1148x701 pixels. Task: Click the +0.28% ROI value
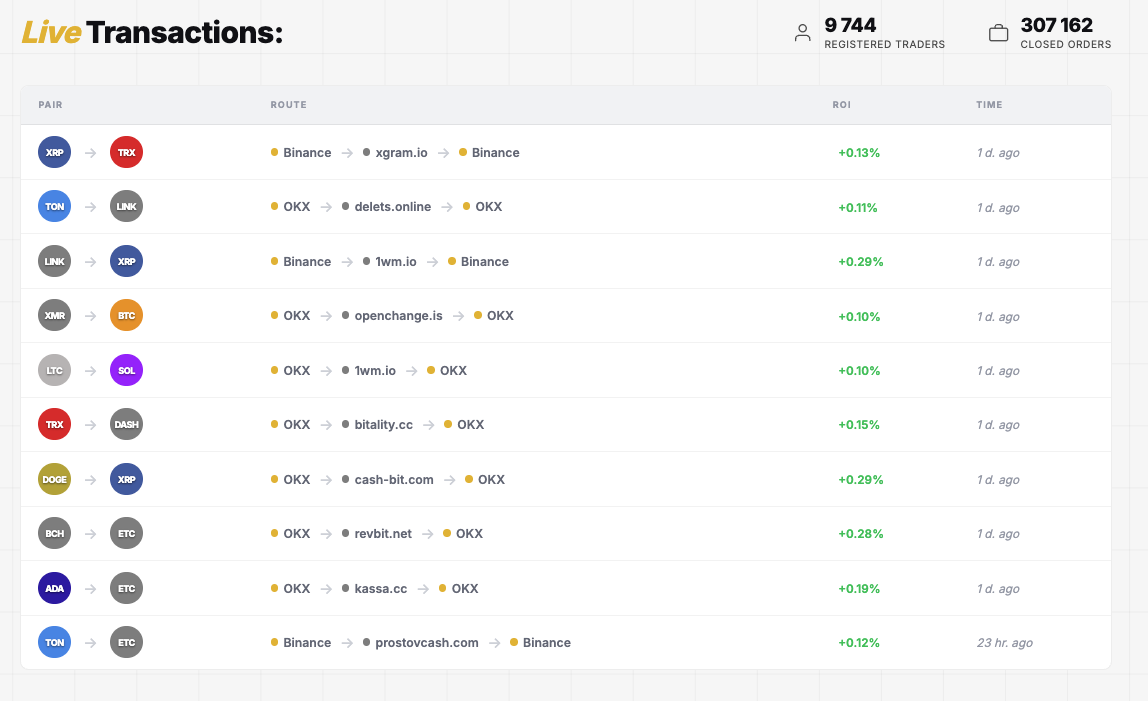(860, 533)
